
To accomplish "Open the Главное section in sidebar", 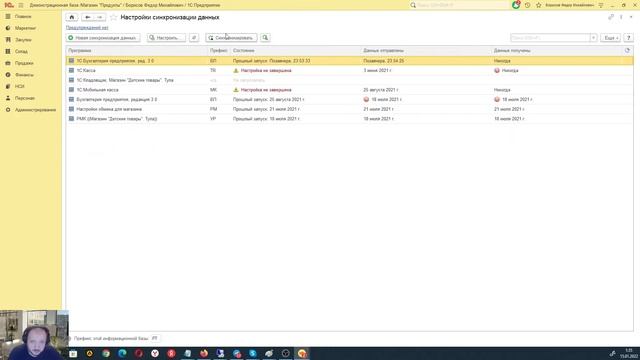I will click(23, 16).
